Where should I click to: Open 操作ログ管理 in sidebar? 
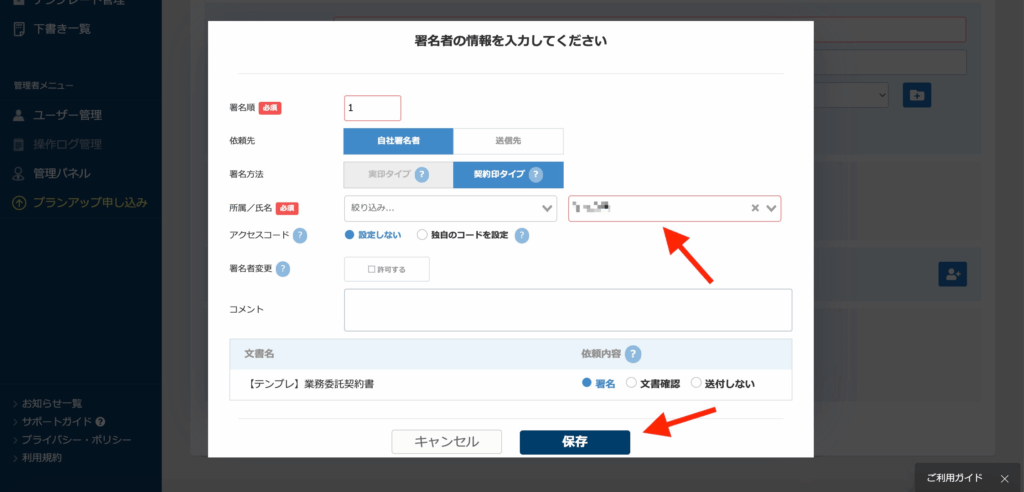[67, 144]
